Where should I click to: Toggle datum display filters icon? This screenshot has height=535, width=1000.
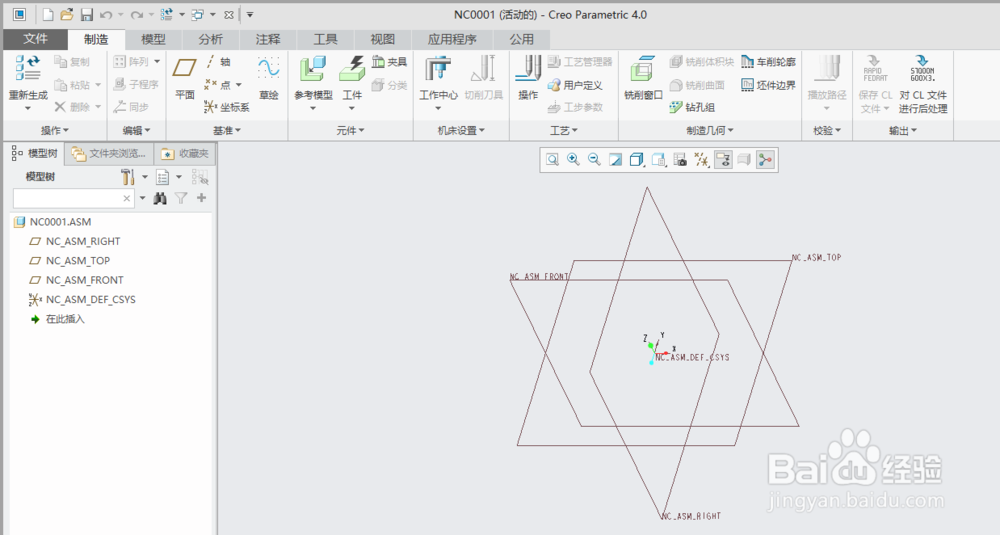pos(702,159)
